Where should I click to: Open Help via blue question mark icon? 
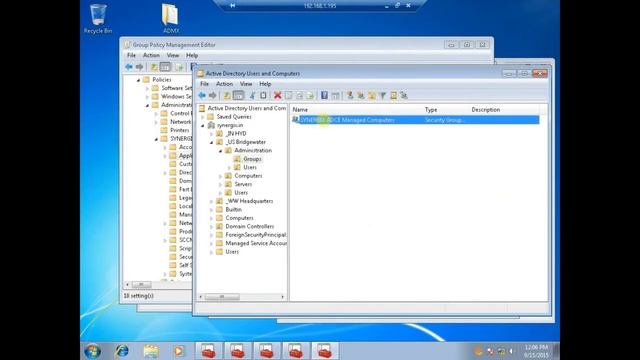(x=324, y=96)
